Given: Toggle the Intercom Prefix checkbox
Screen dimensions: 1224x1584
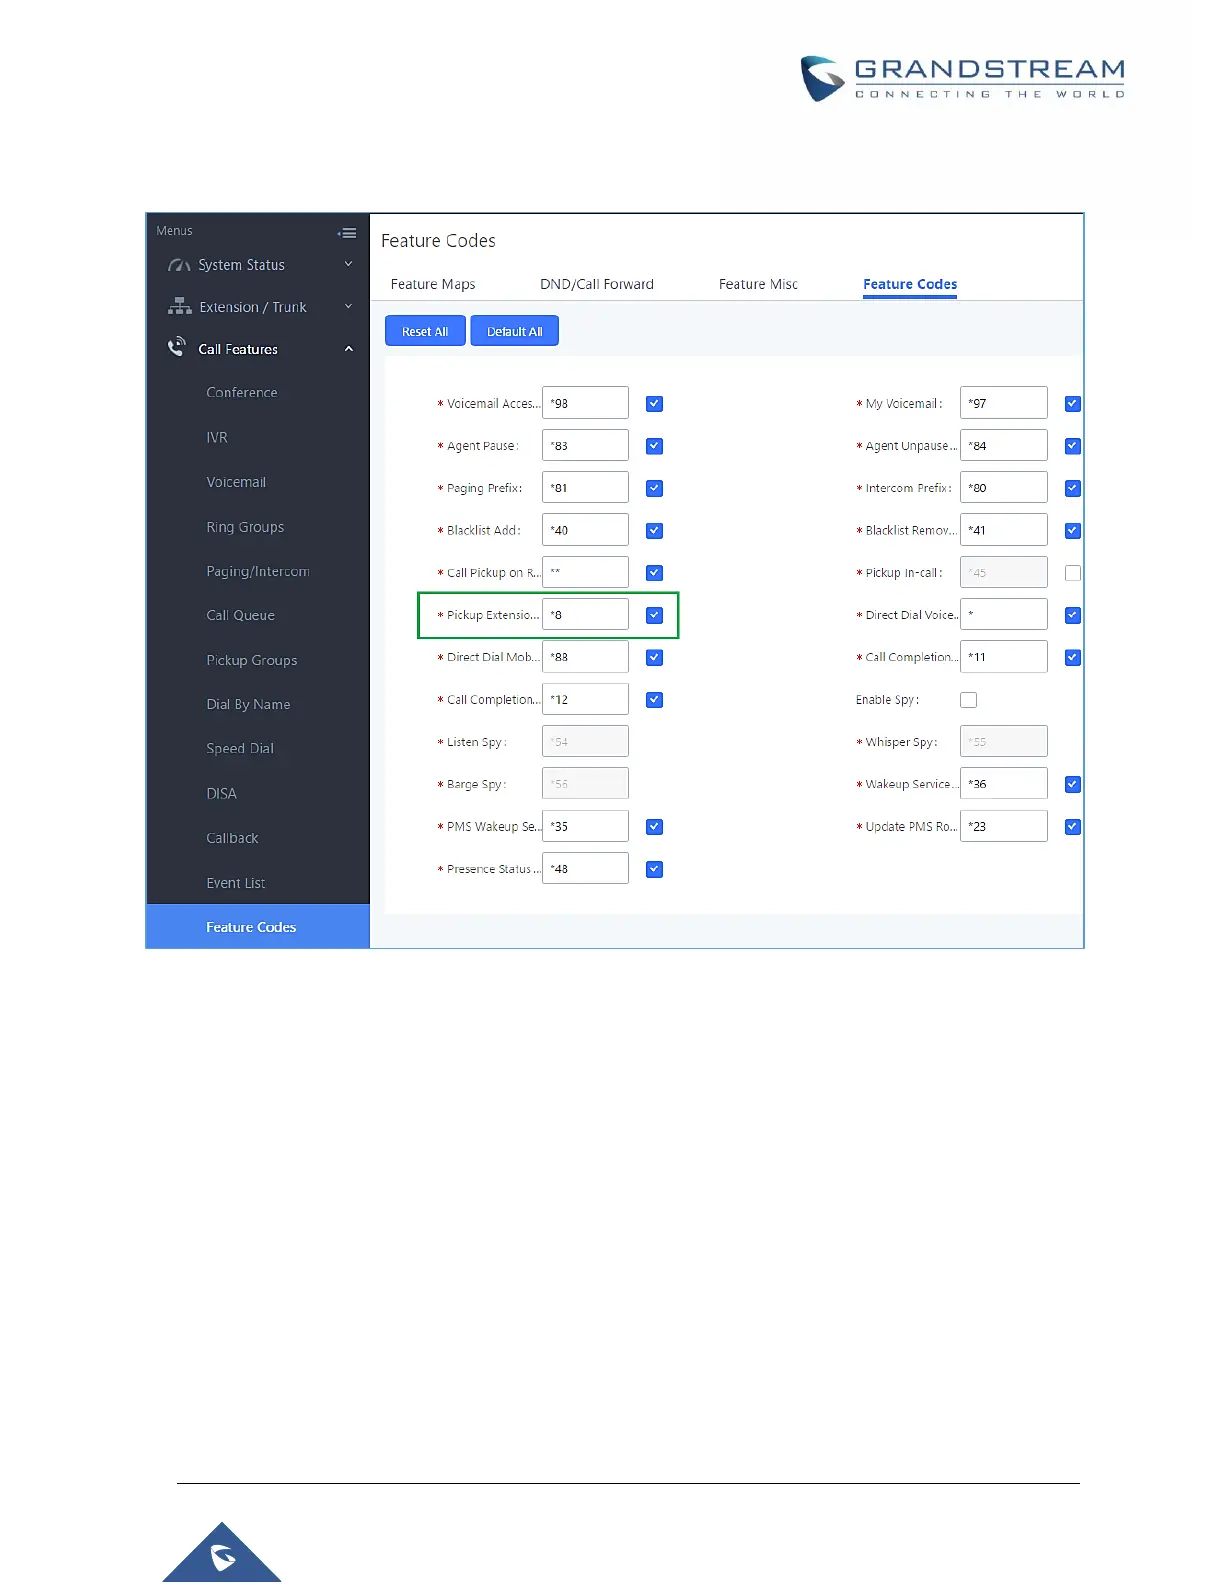Looking at the screenshot, I should [1073, 488].
